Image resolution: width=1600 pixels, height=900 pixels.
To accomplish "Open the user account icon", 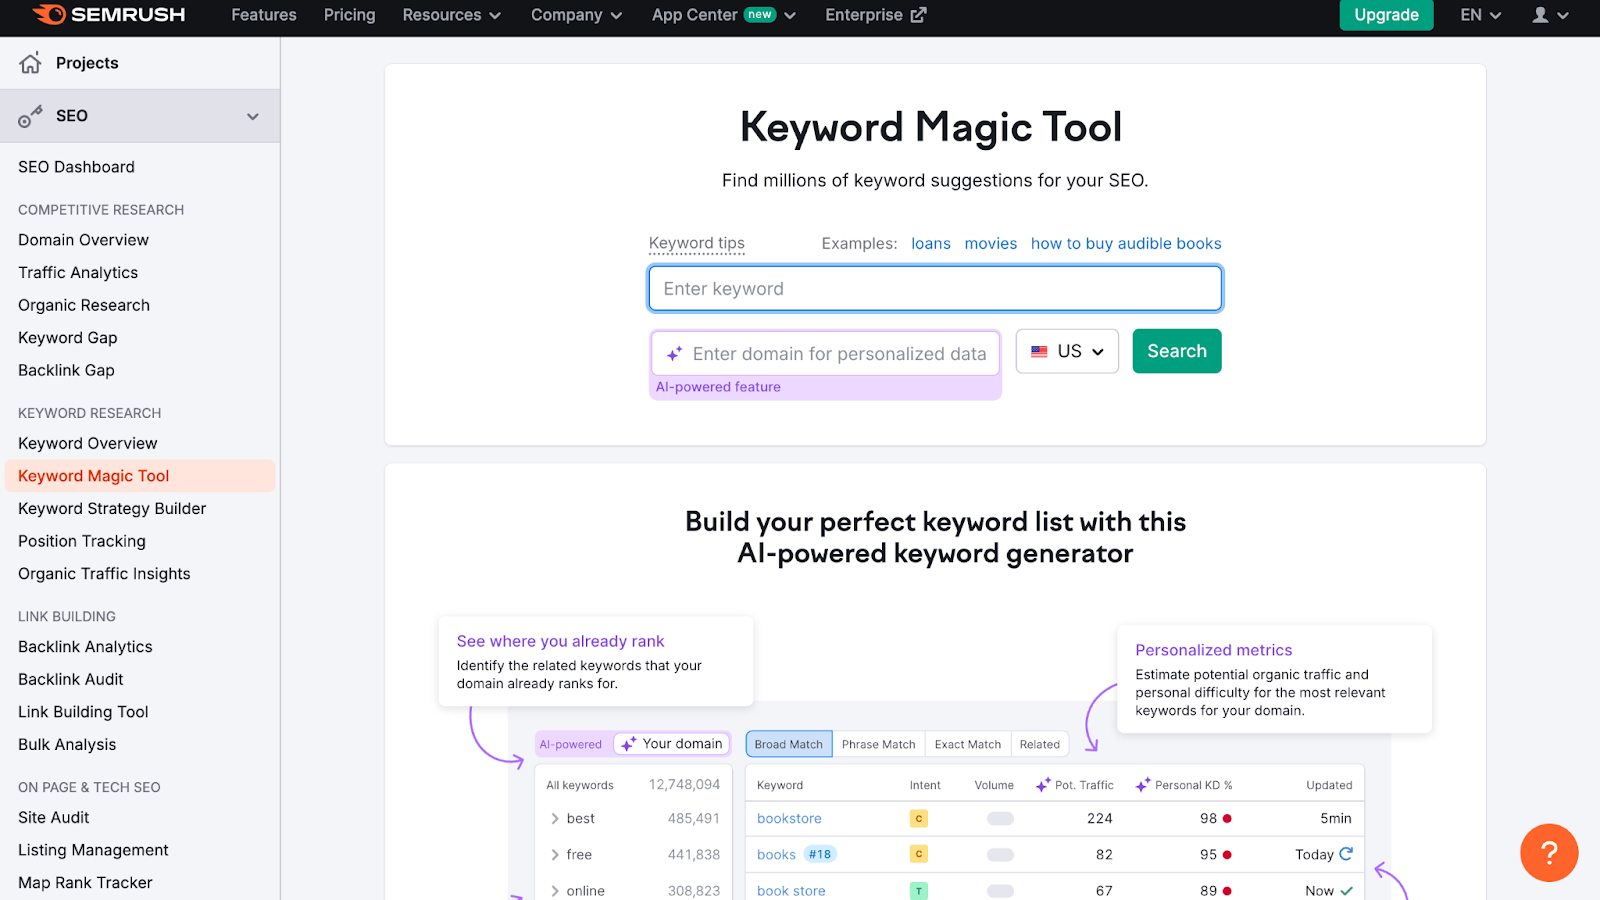I will [1540, 15].
